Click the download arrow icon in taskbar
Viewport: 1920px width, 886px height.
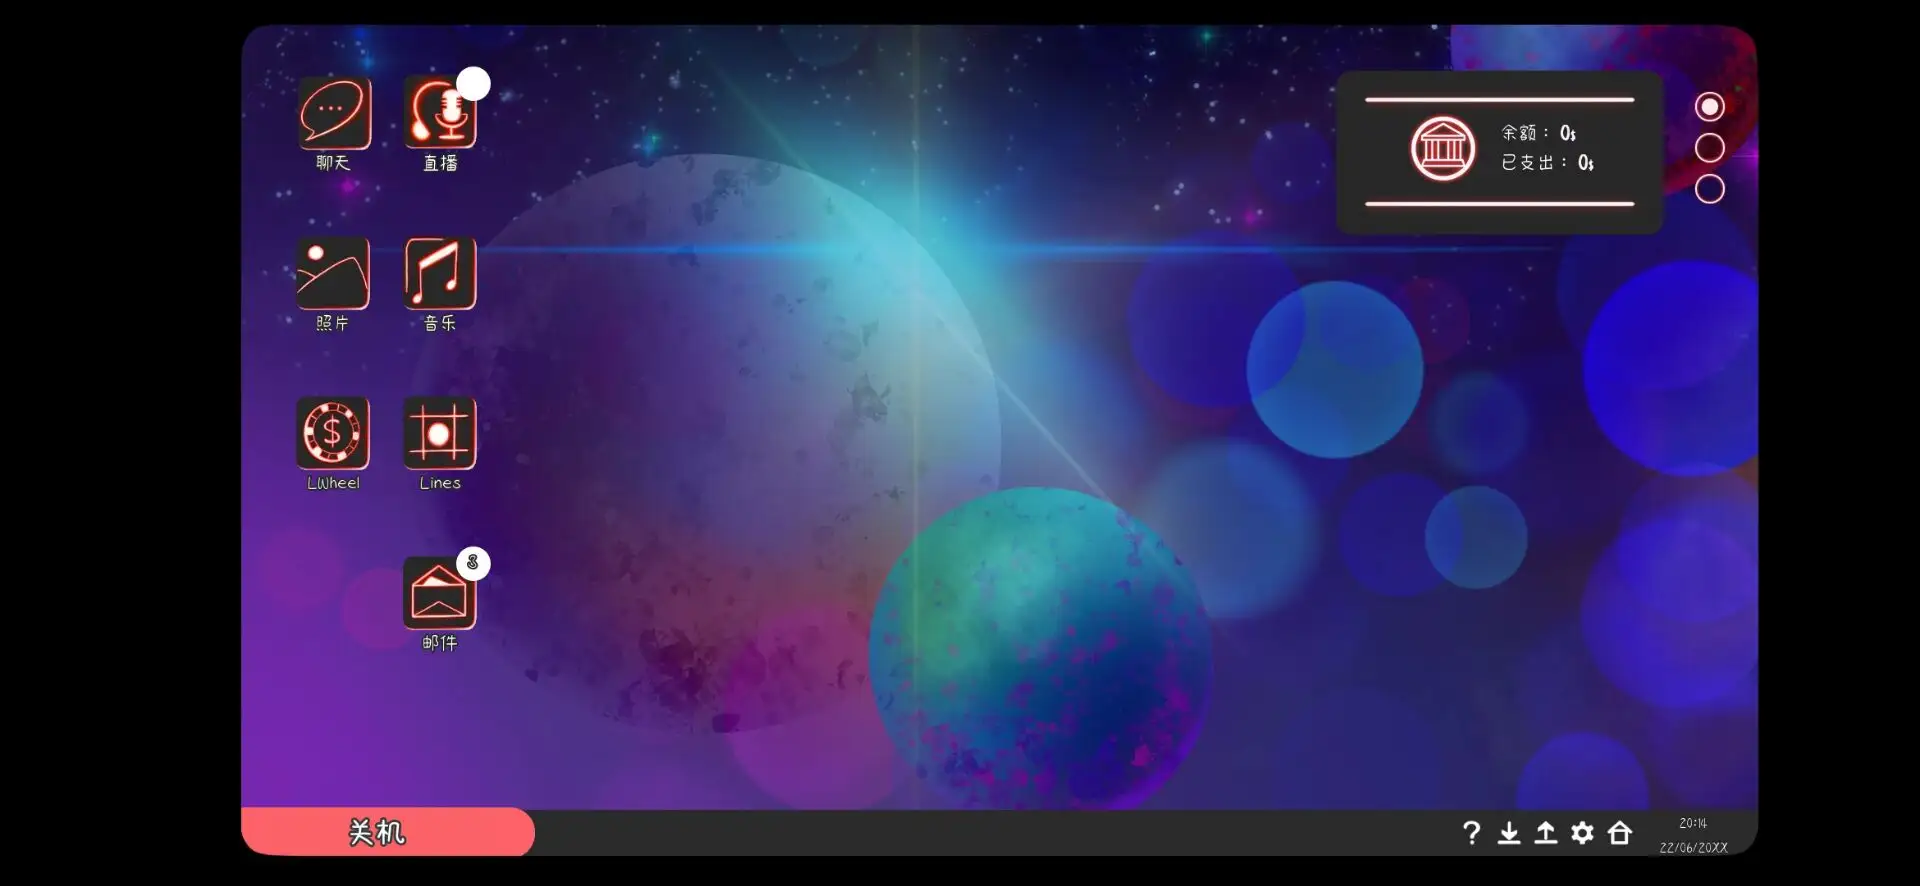coord(1509,833)
